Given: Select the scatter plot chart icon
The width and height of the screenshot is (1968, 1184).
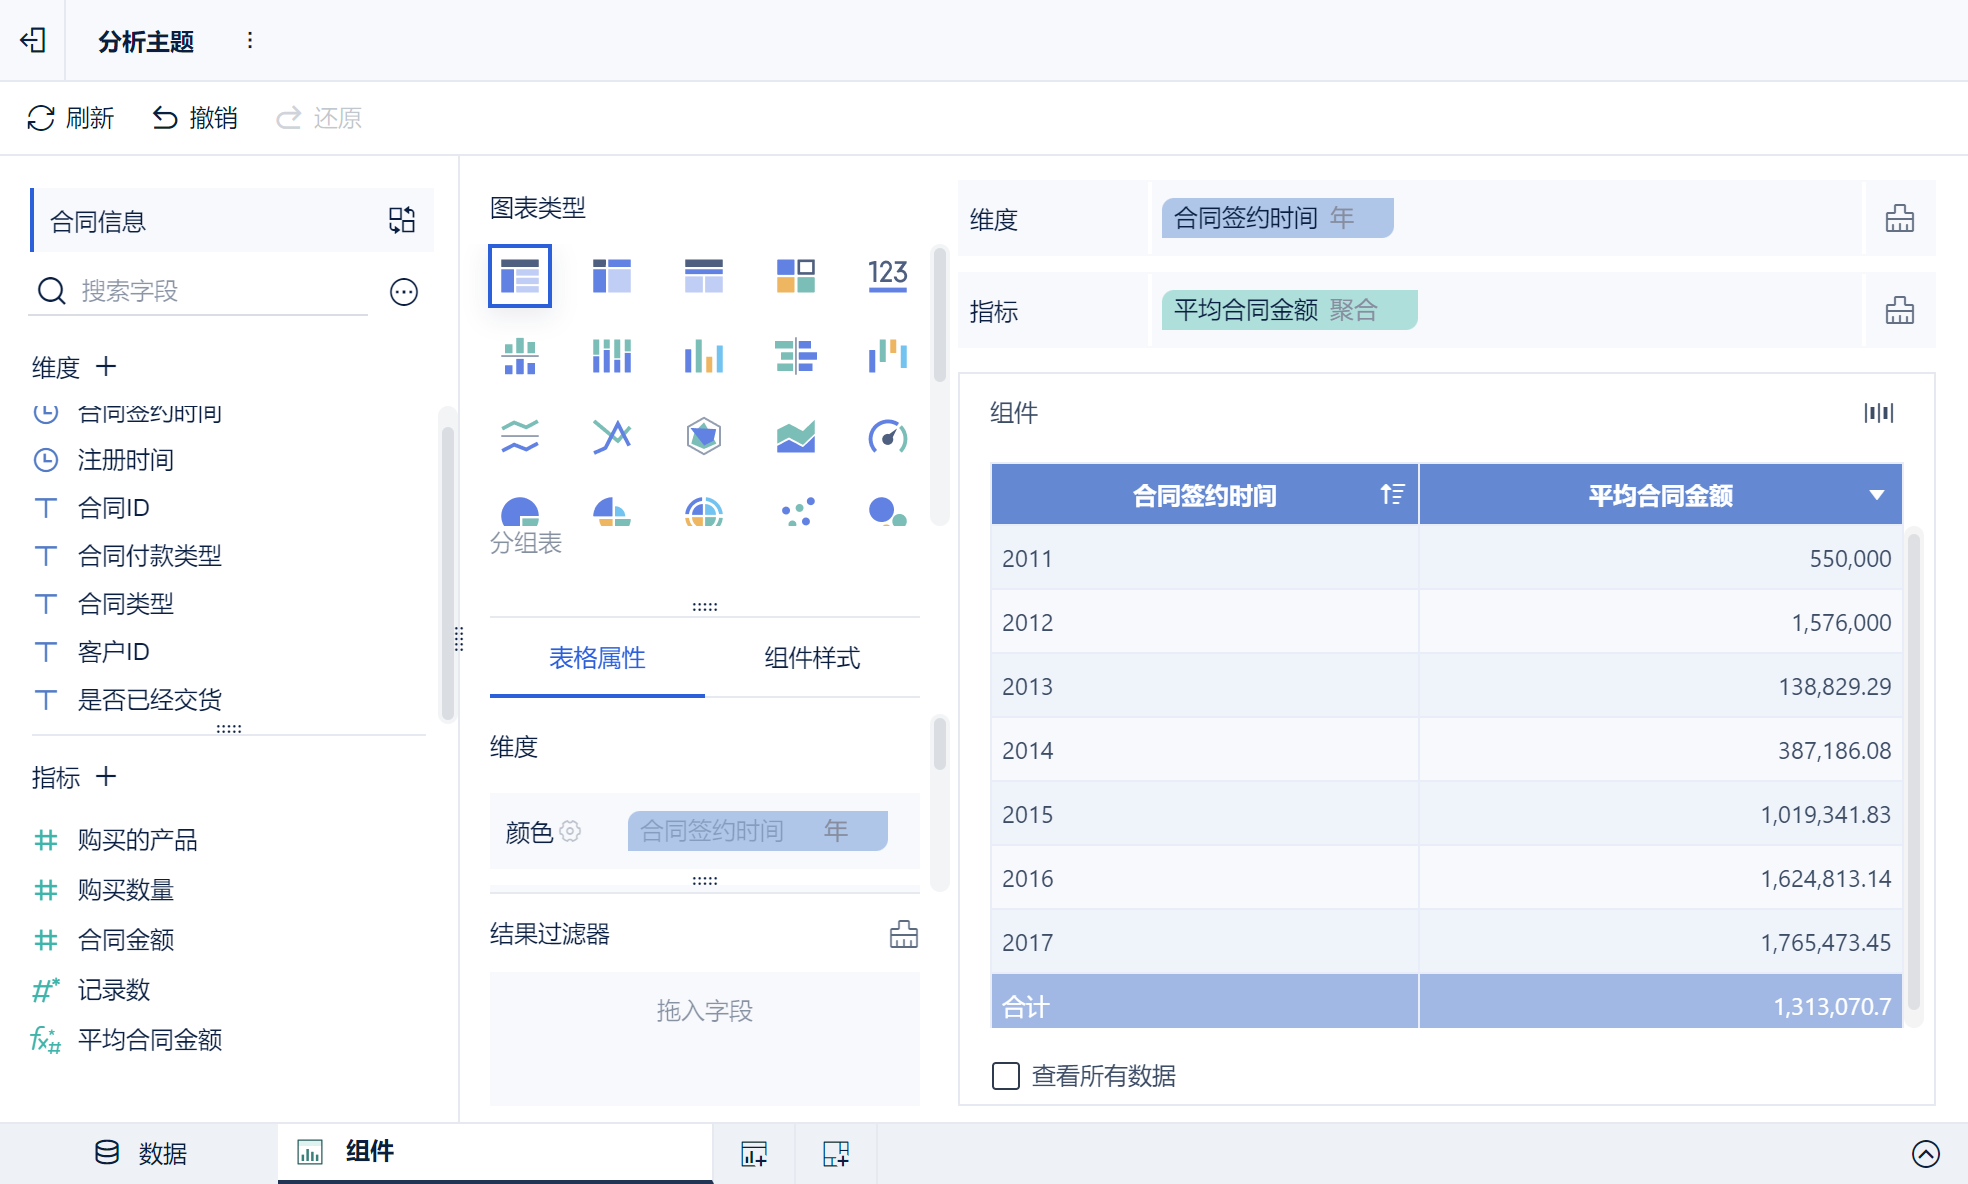Looking at the screenshot, I should [796, 512].
